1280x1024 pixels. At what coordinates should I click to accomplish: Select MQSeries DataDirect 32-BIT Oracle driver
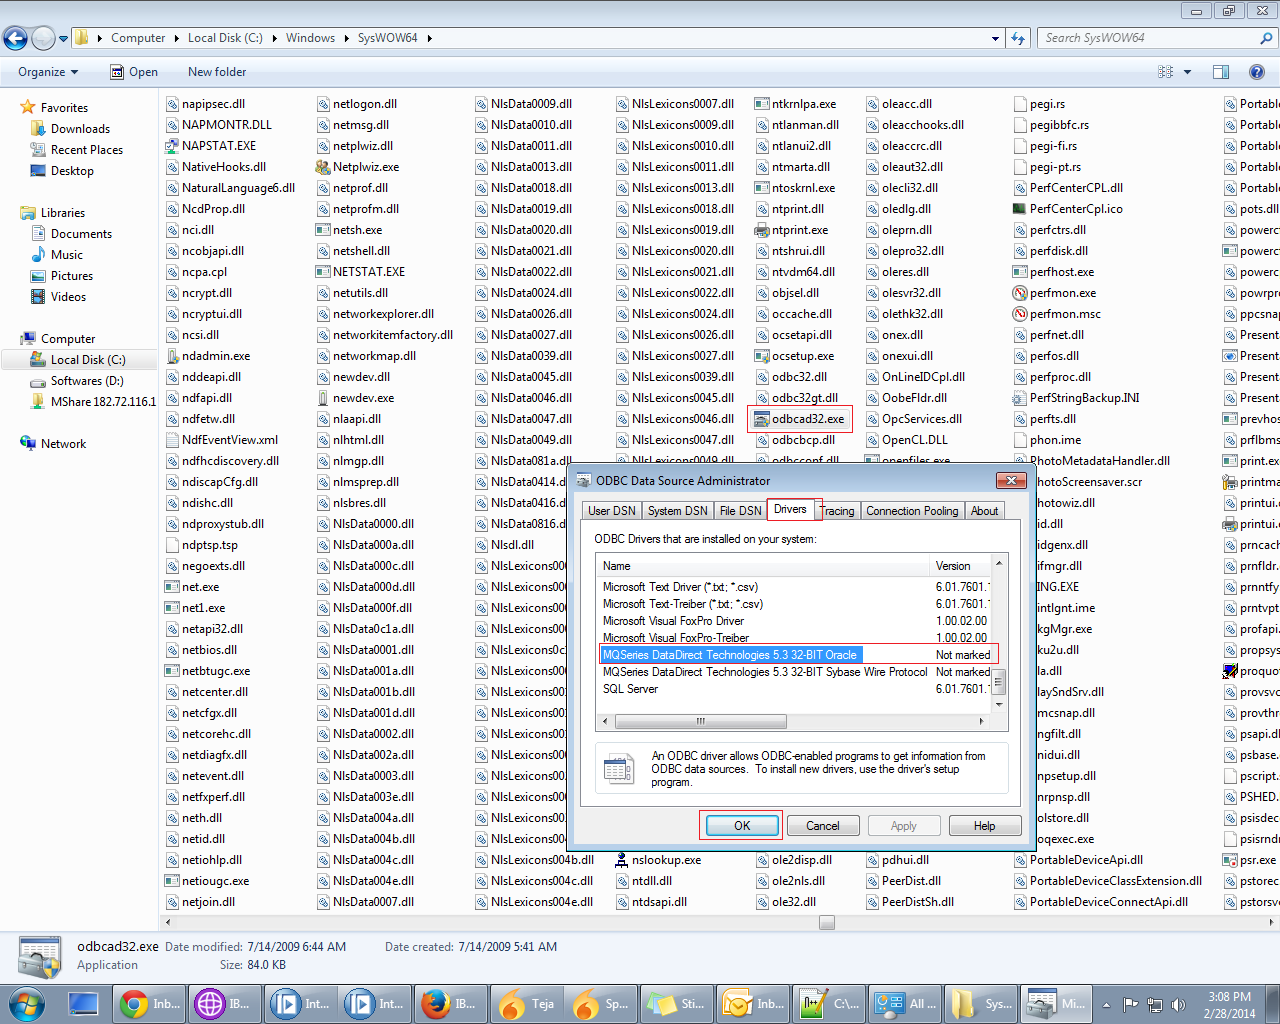click(x=731, y=655)
